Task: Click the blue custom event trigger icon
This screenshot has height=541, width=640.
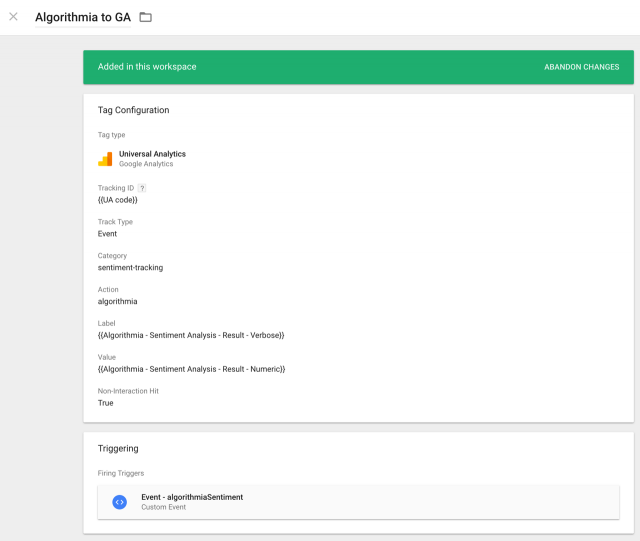Action: [120, 502]
